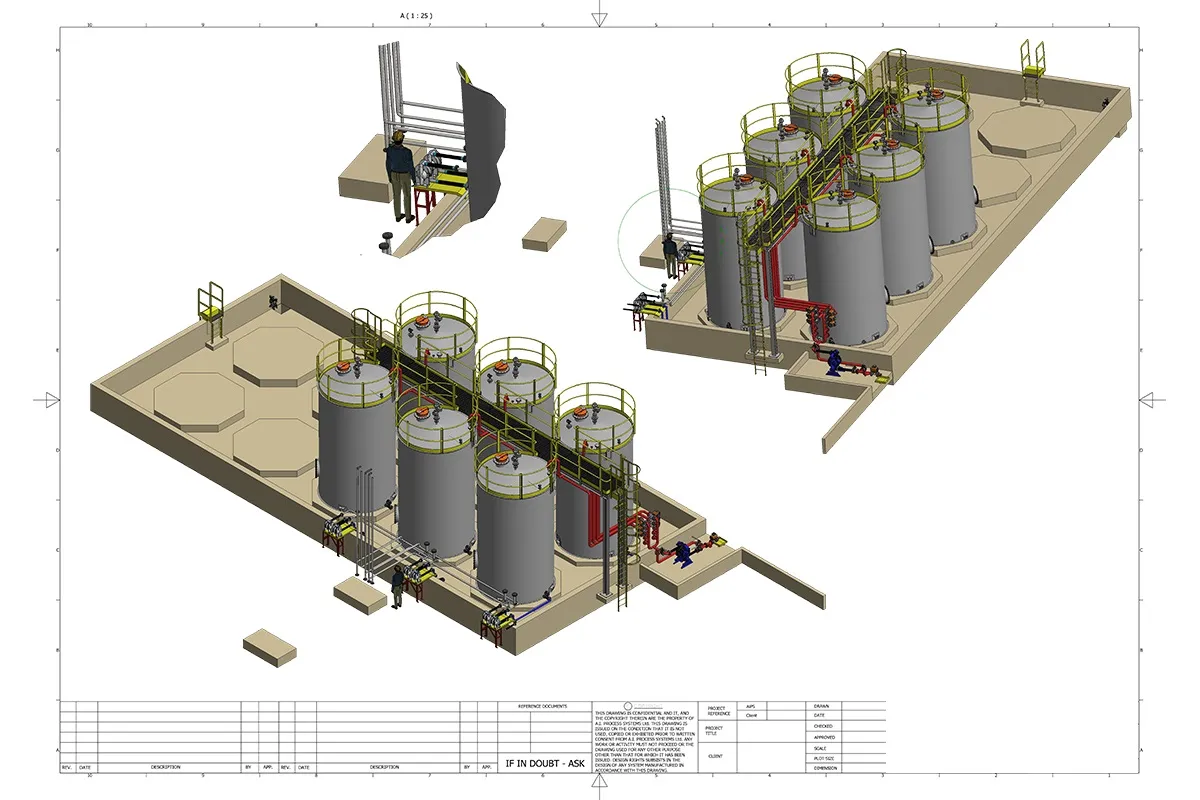This screenshot has height=800, width=1200.
Task: Click the CLIENT field in title block
Action: [714, 757]
